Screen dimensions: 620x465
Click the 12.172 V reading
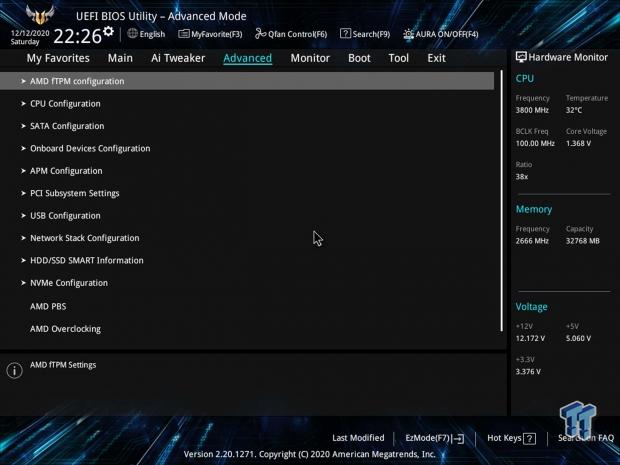[530, 338]
